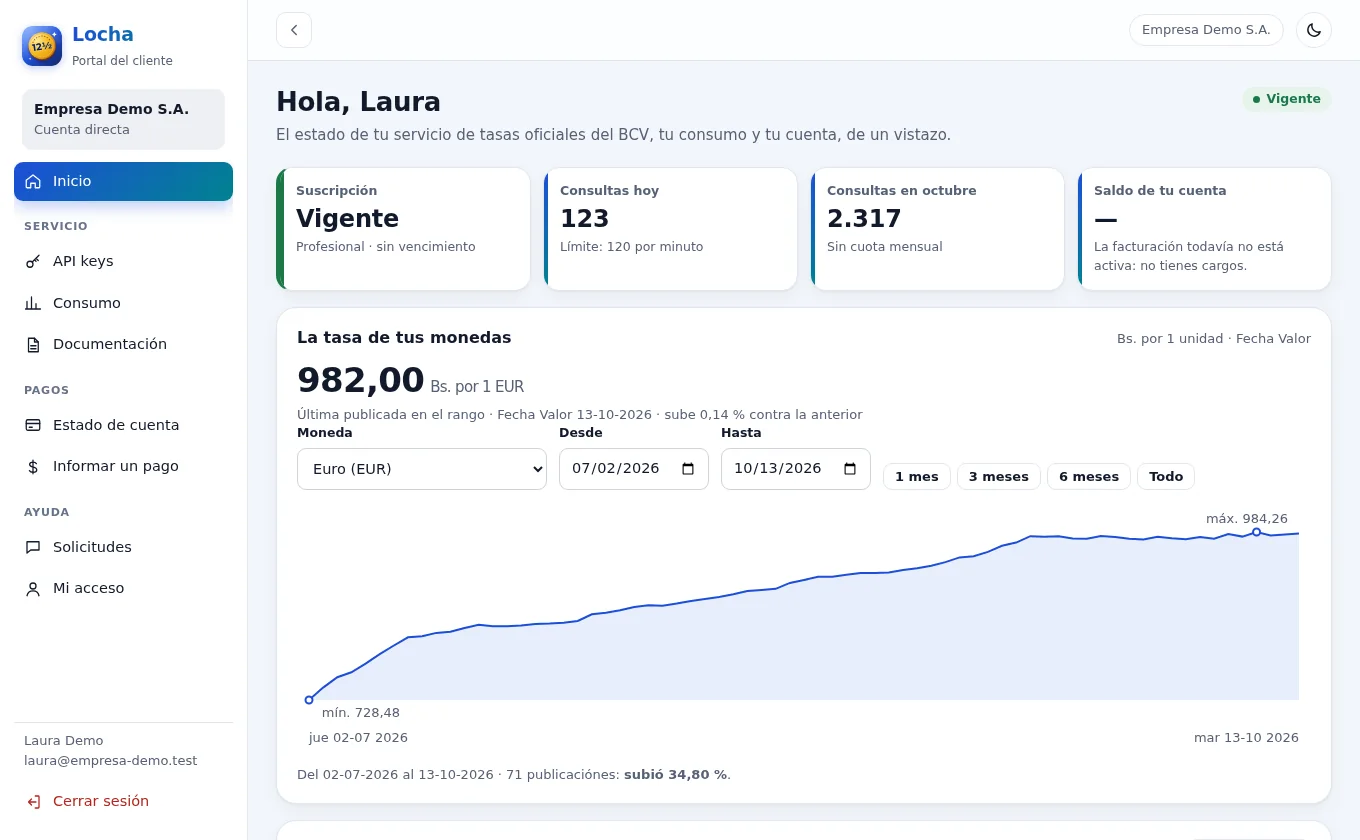1360x840 pixels.
Task: Select the 1 mes range button
Action: [x=917, y=477]
